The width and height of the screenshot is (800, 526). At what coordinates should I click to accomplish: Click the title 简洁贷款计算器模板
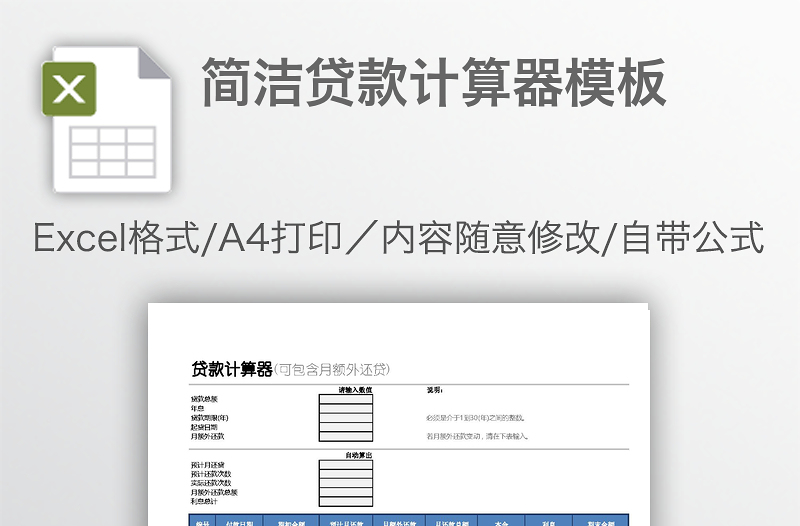[434, 82]
